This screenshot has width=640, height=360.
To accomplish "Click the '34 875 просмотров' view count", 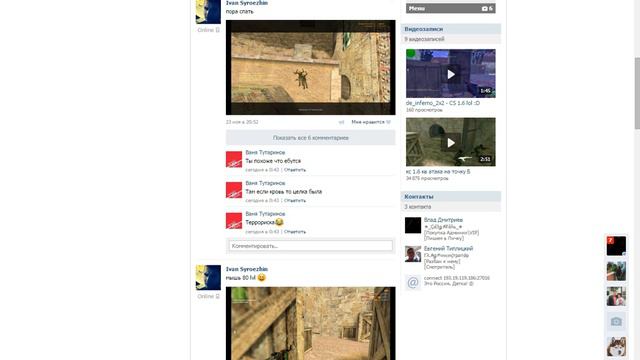I will [x=427, y=179].
